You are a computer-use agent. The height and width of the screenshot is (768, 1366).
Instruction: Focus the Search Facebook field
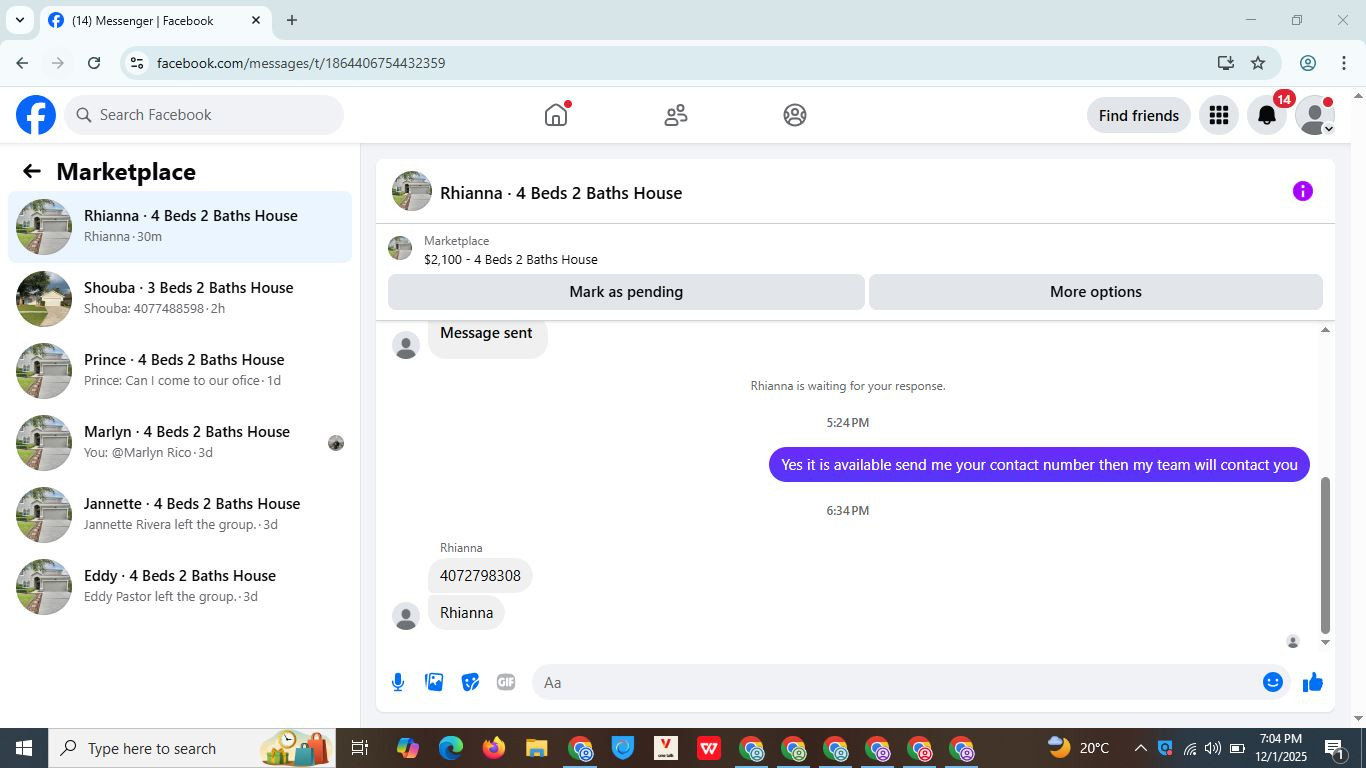[x=205, y=115]
